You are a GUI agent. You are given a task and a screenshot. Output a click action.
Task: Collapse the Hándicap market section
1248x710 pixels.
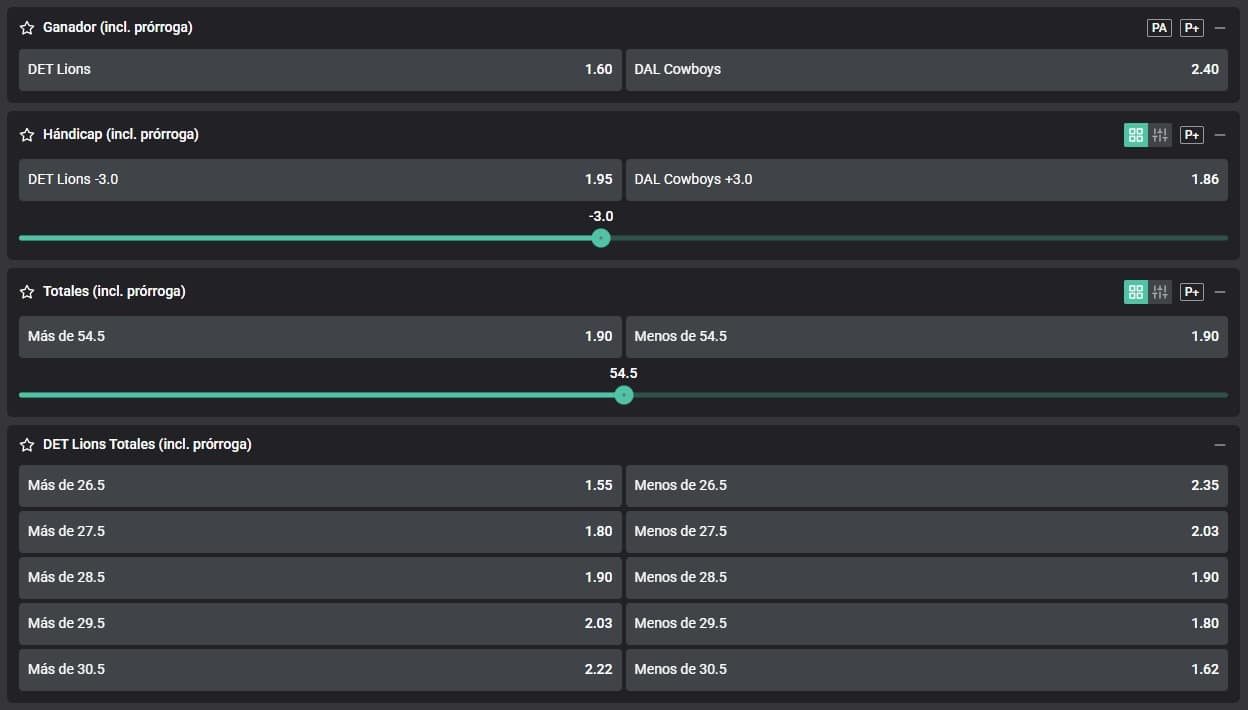(1219, 135)
